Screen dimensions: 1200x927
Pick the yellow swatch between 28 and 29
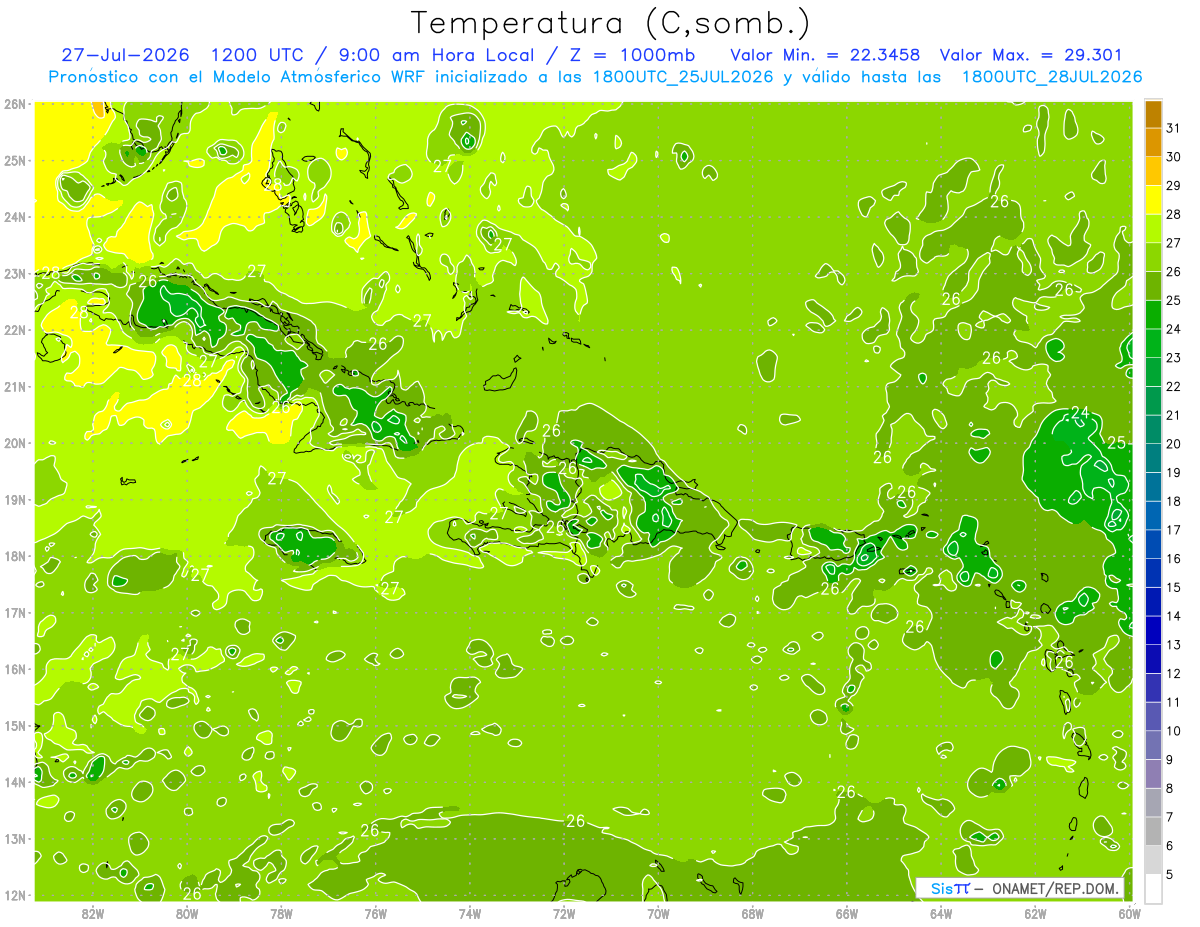[1153, 200]
